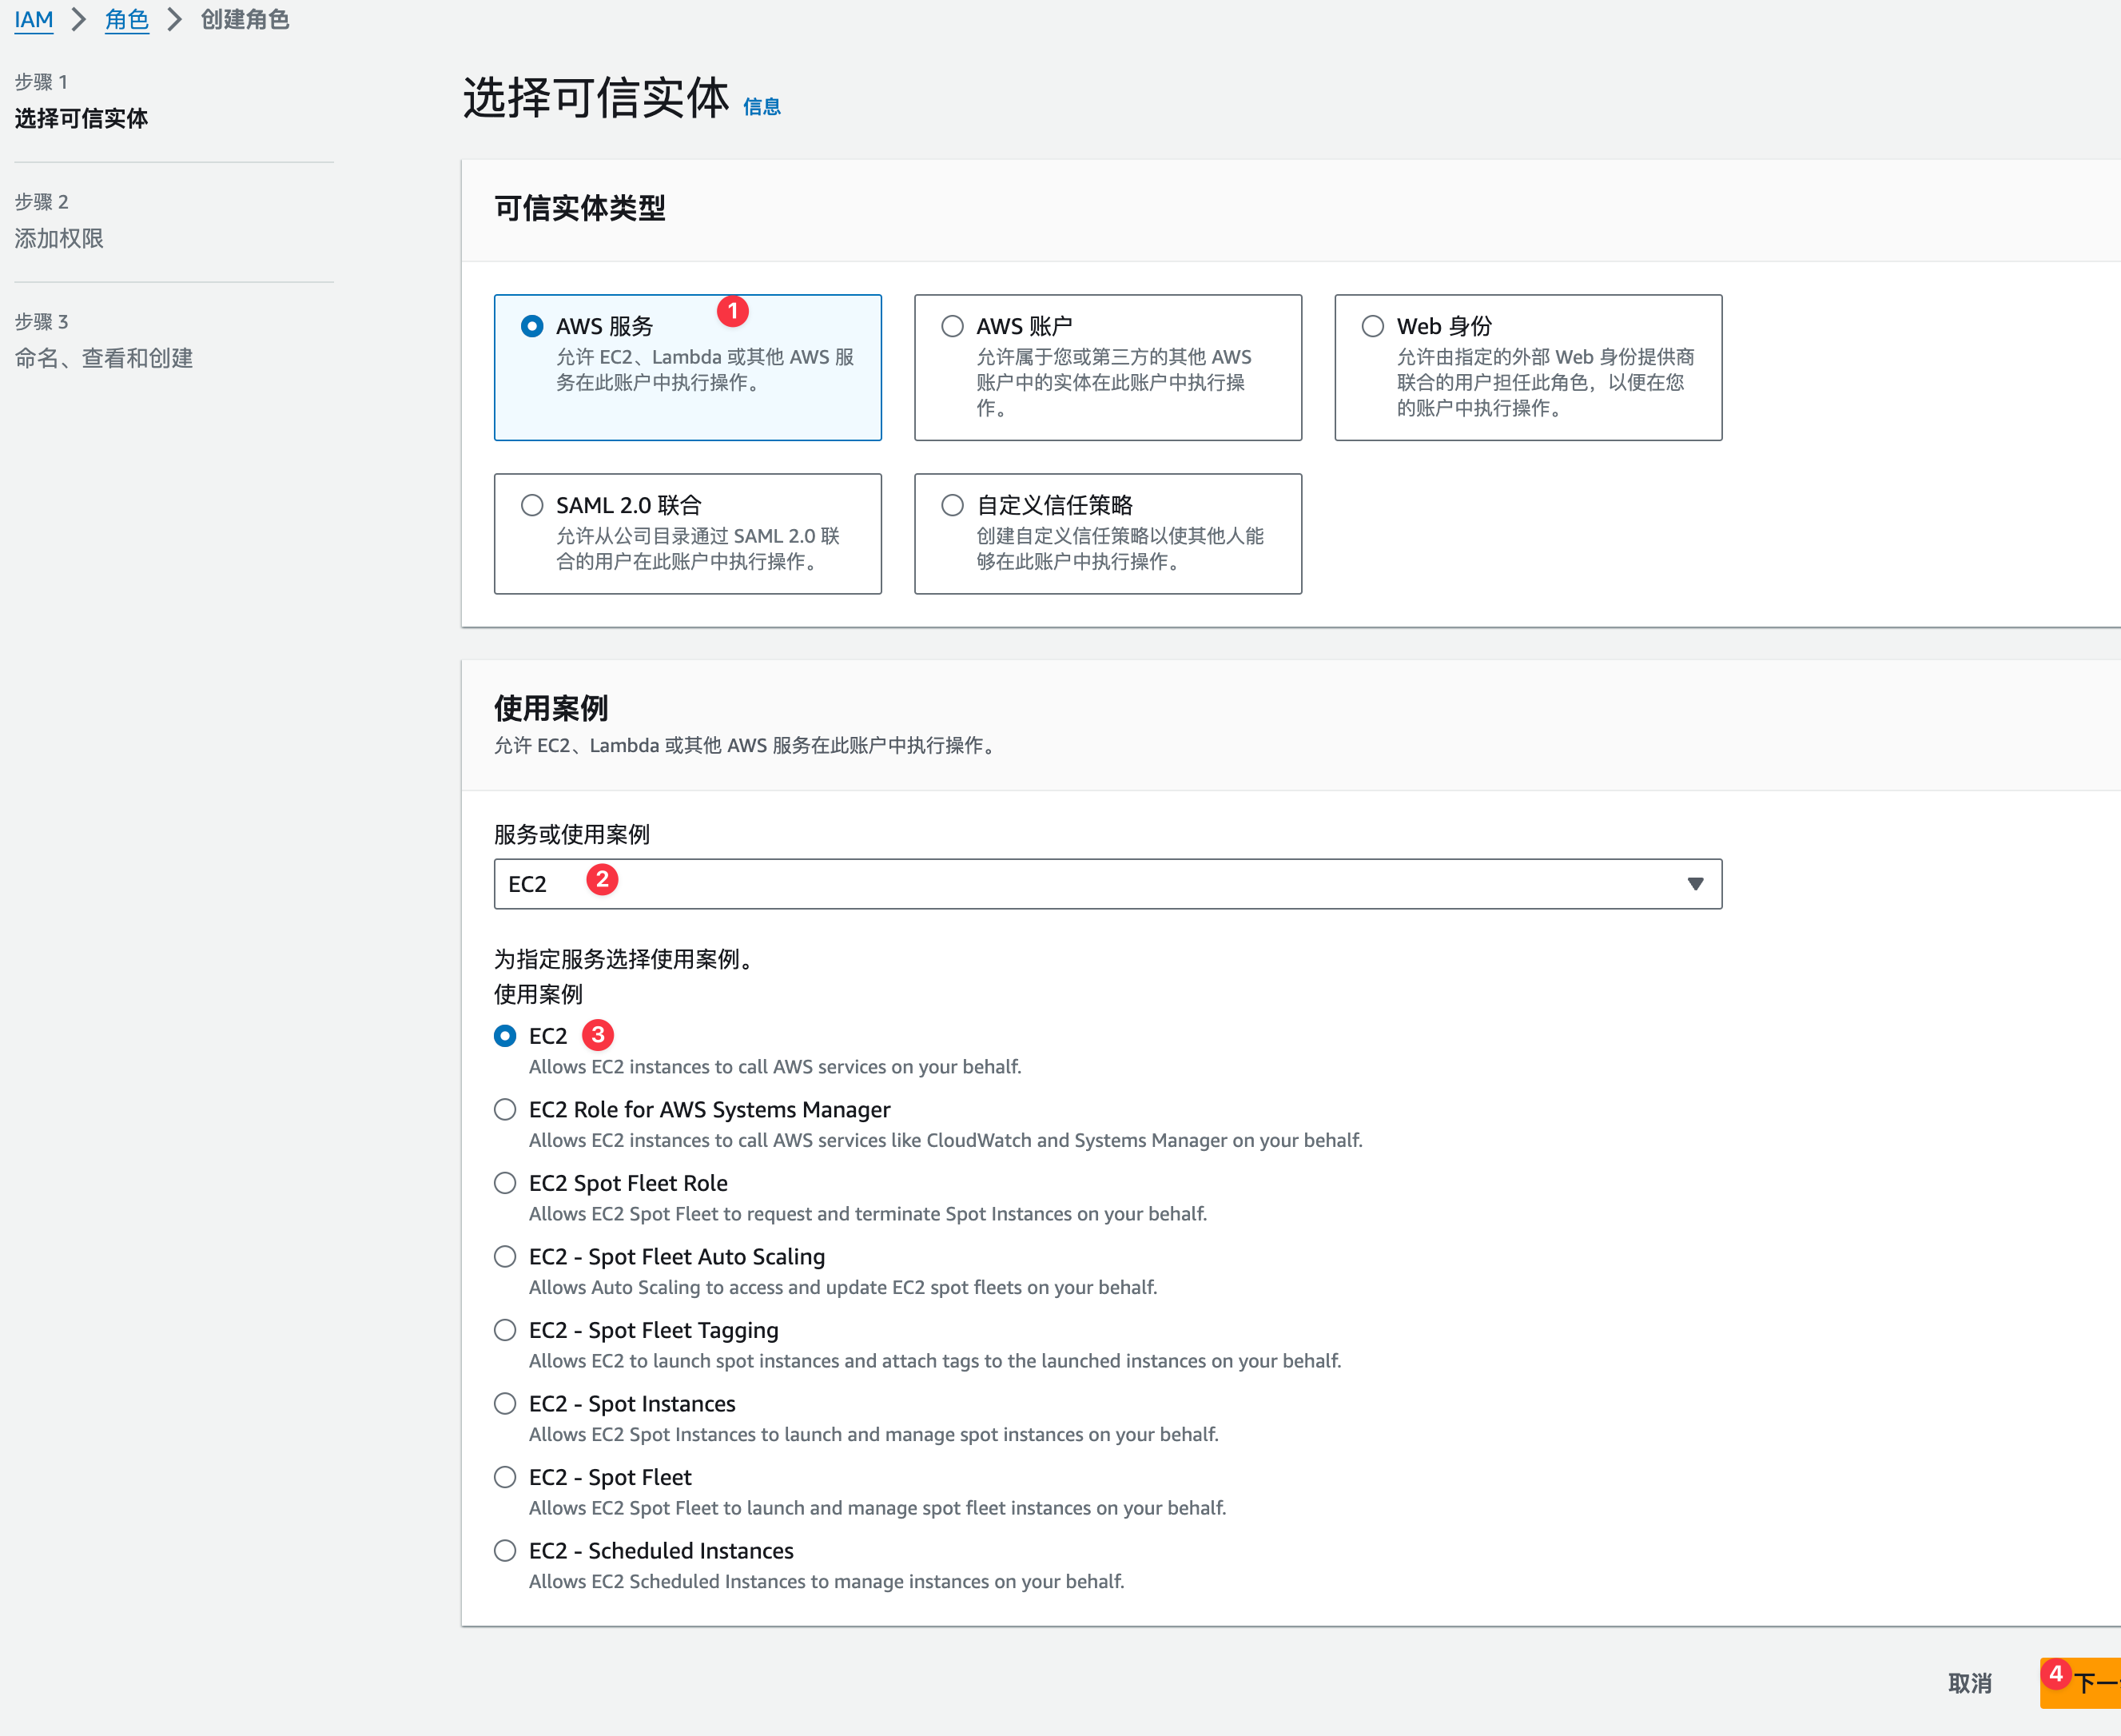Click the orange 下一步 button
This screenshot has height=1736, width=2121.
(x=2082, y=1683)
